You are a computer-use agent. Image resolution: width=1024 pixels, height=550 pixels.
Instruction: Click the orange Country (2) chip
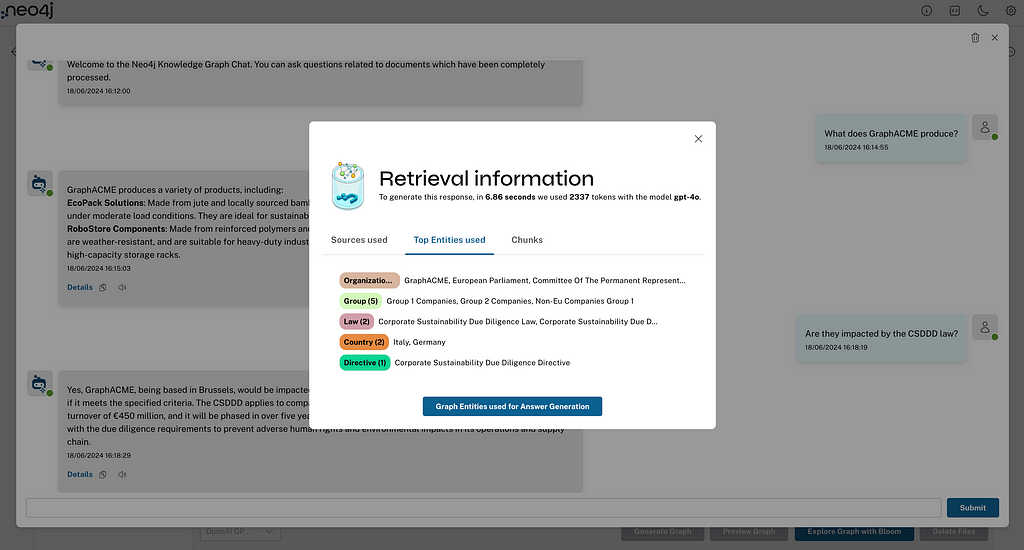point(364,342)
